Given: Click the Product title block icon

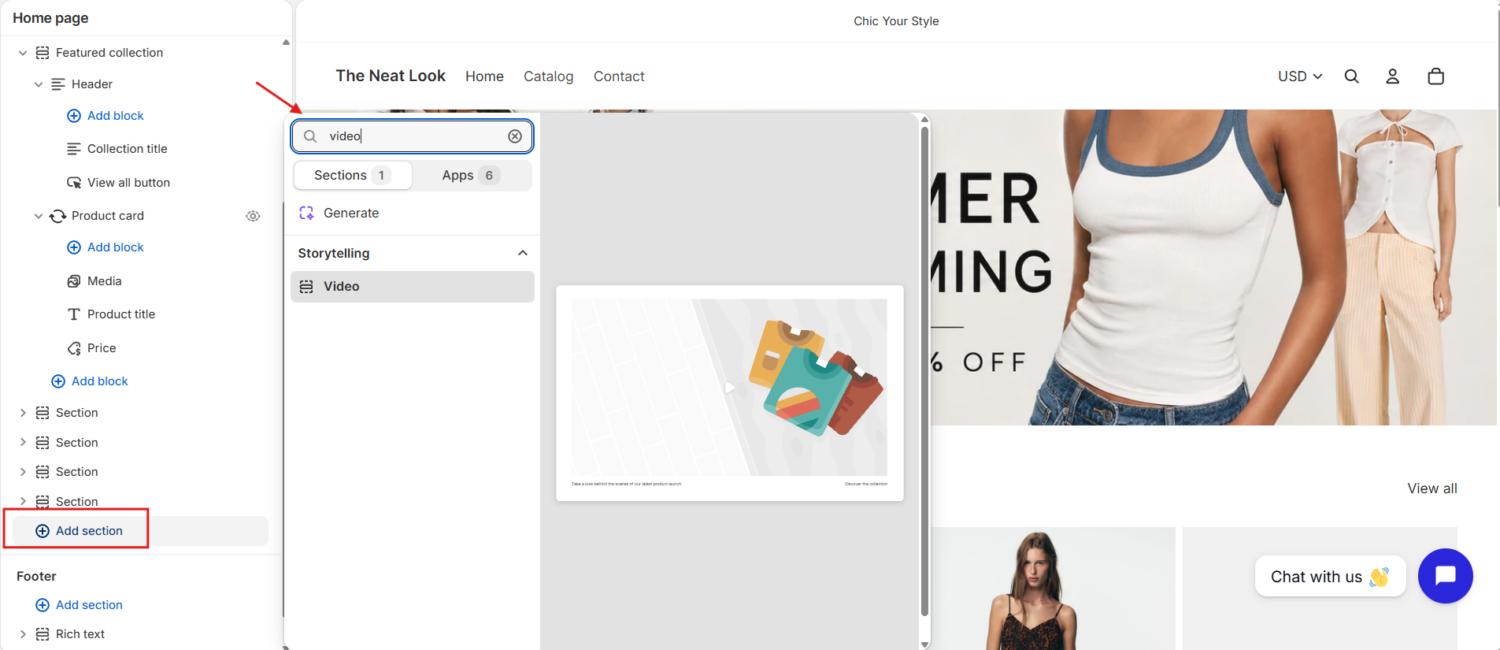Looking at the screenshot, I should pos(74,314).
